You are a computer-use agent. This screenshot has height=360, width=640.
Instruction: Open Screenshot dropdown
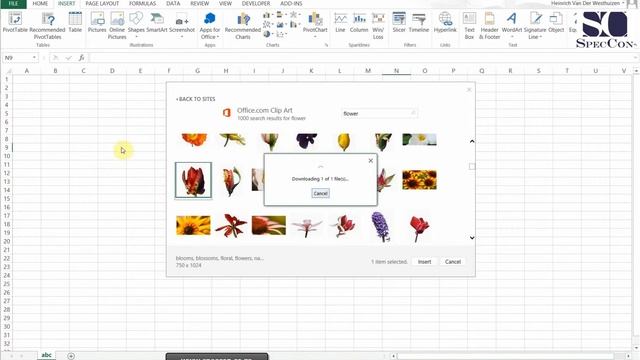pyautogui.click(x=182, y=24)
